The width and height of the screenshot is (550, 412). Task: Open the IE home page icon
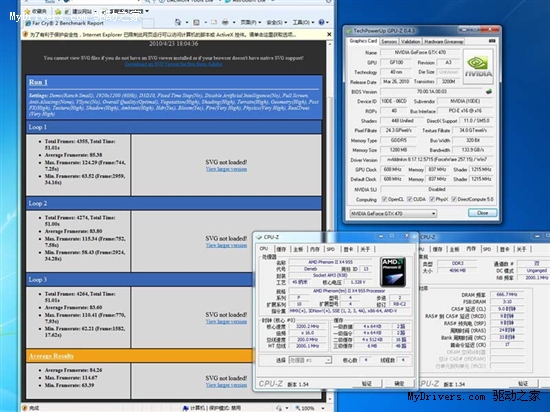(x=178, y=22)
